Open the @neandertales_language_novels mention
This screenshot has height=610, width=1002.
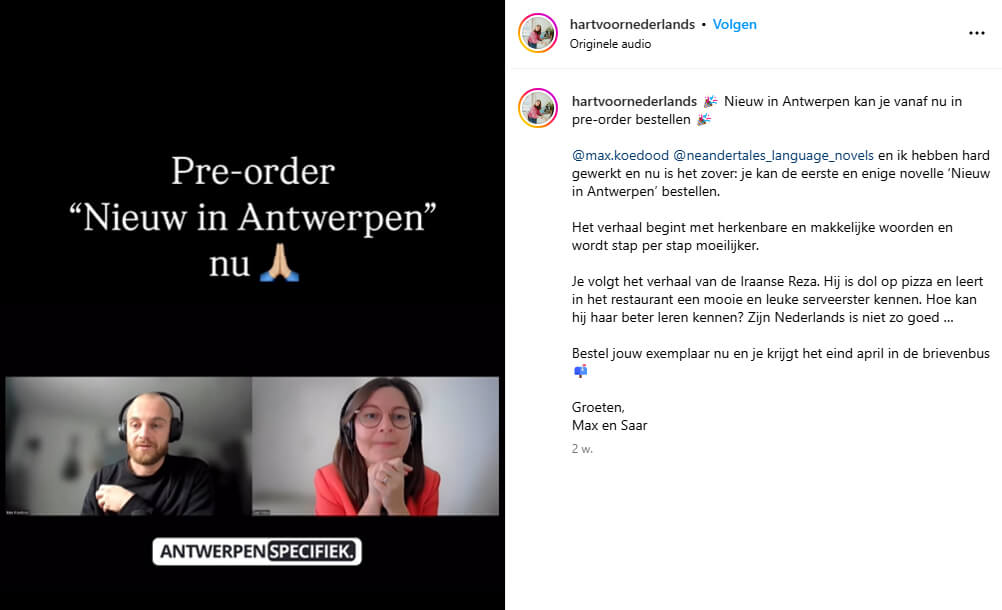(773, 155)
